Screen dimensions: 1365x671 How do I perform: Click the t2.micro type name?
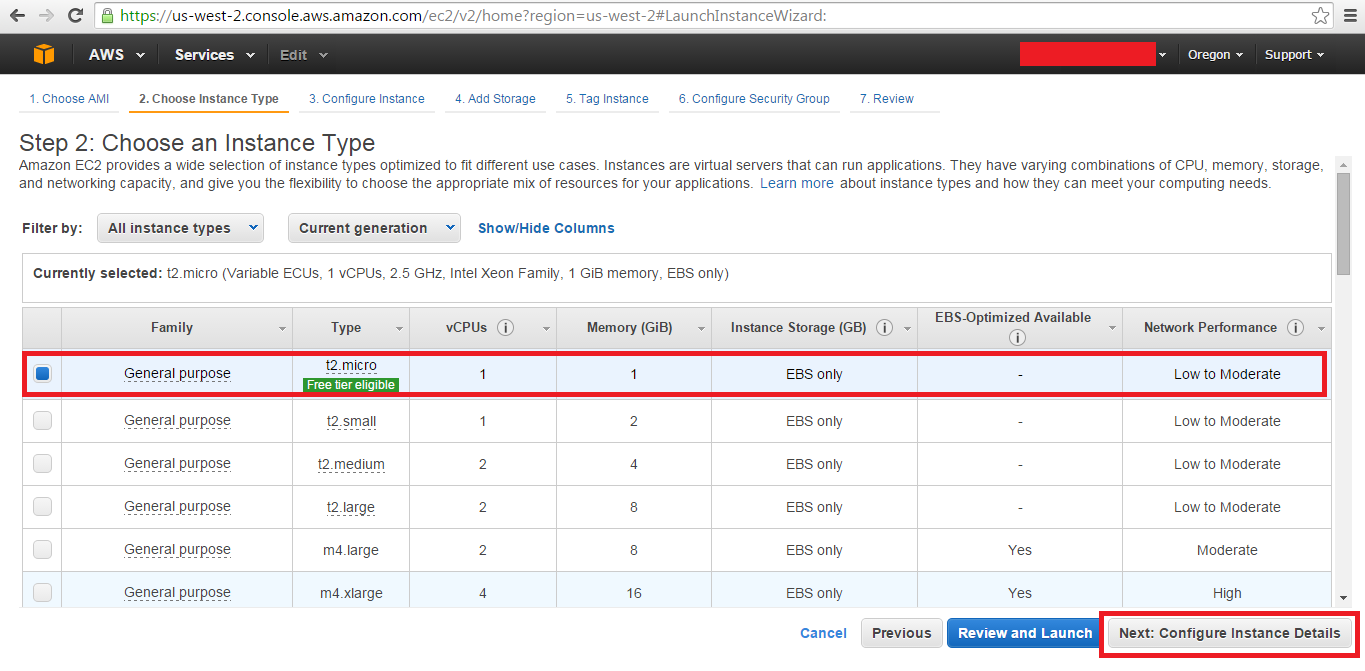click(351, 366)
